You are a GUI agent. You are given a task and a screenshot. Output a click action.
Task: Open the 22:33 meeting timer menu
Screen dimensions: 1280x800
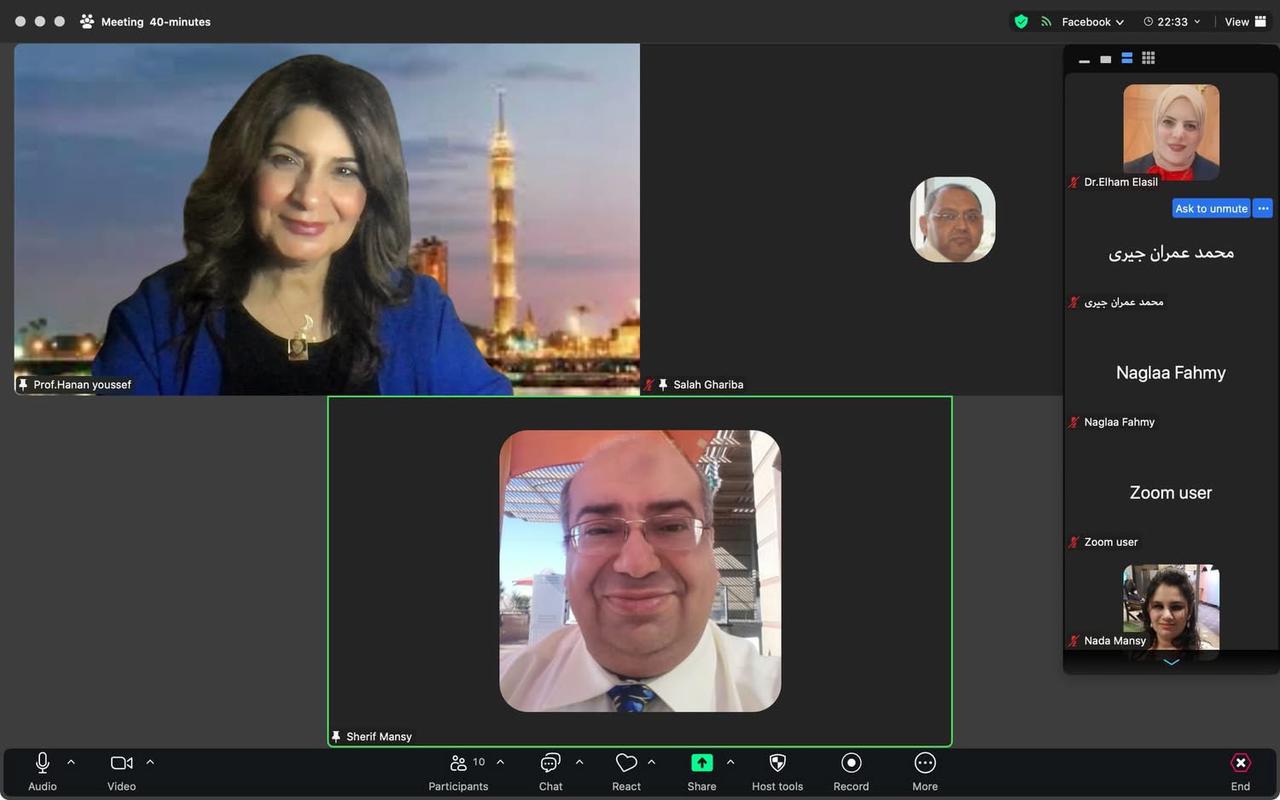(1171, 22)
